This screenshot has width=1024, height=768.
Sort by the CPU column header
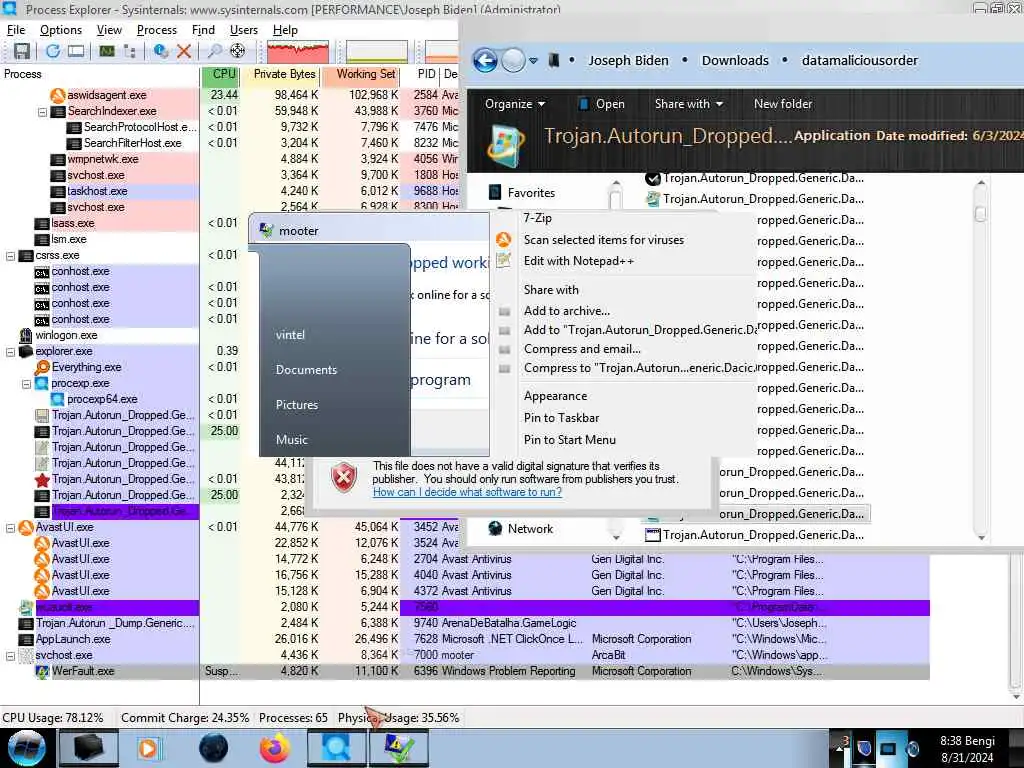pyautogui.click(x=220, y=74)
